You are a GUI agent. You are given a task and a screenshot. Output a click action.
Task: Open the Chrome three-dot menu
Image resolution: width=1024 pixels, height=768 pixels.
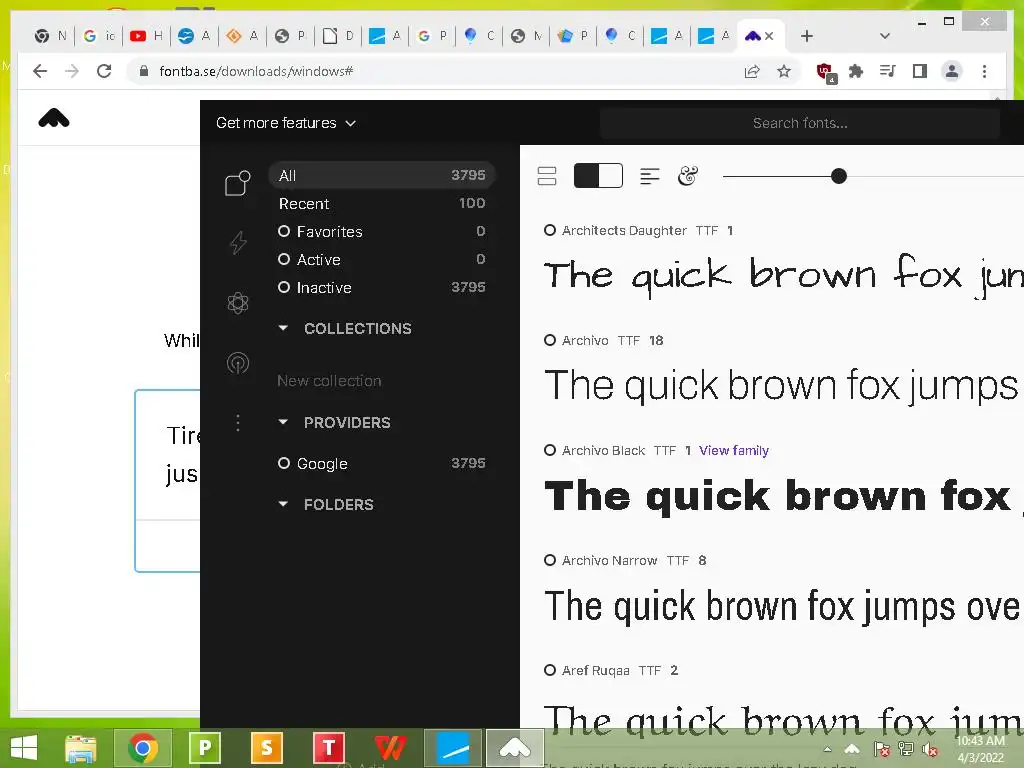[984, 71]
